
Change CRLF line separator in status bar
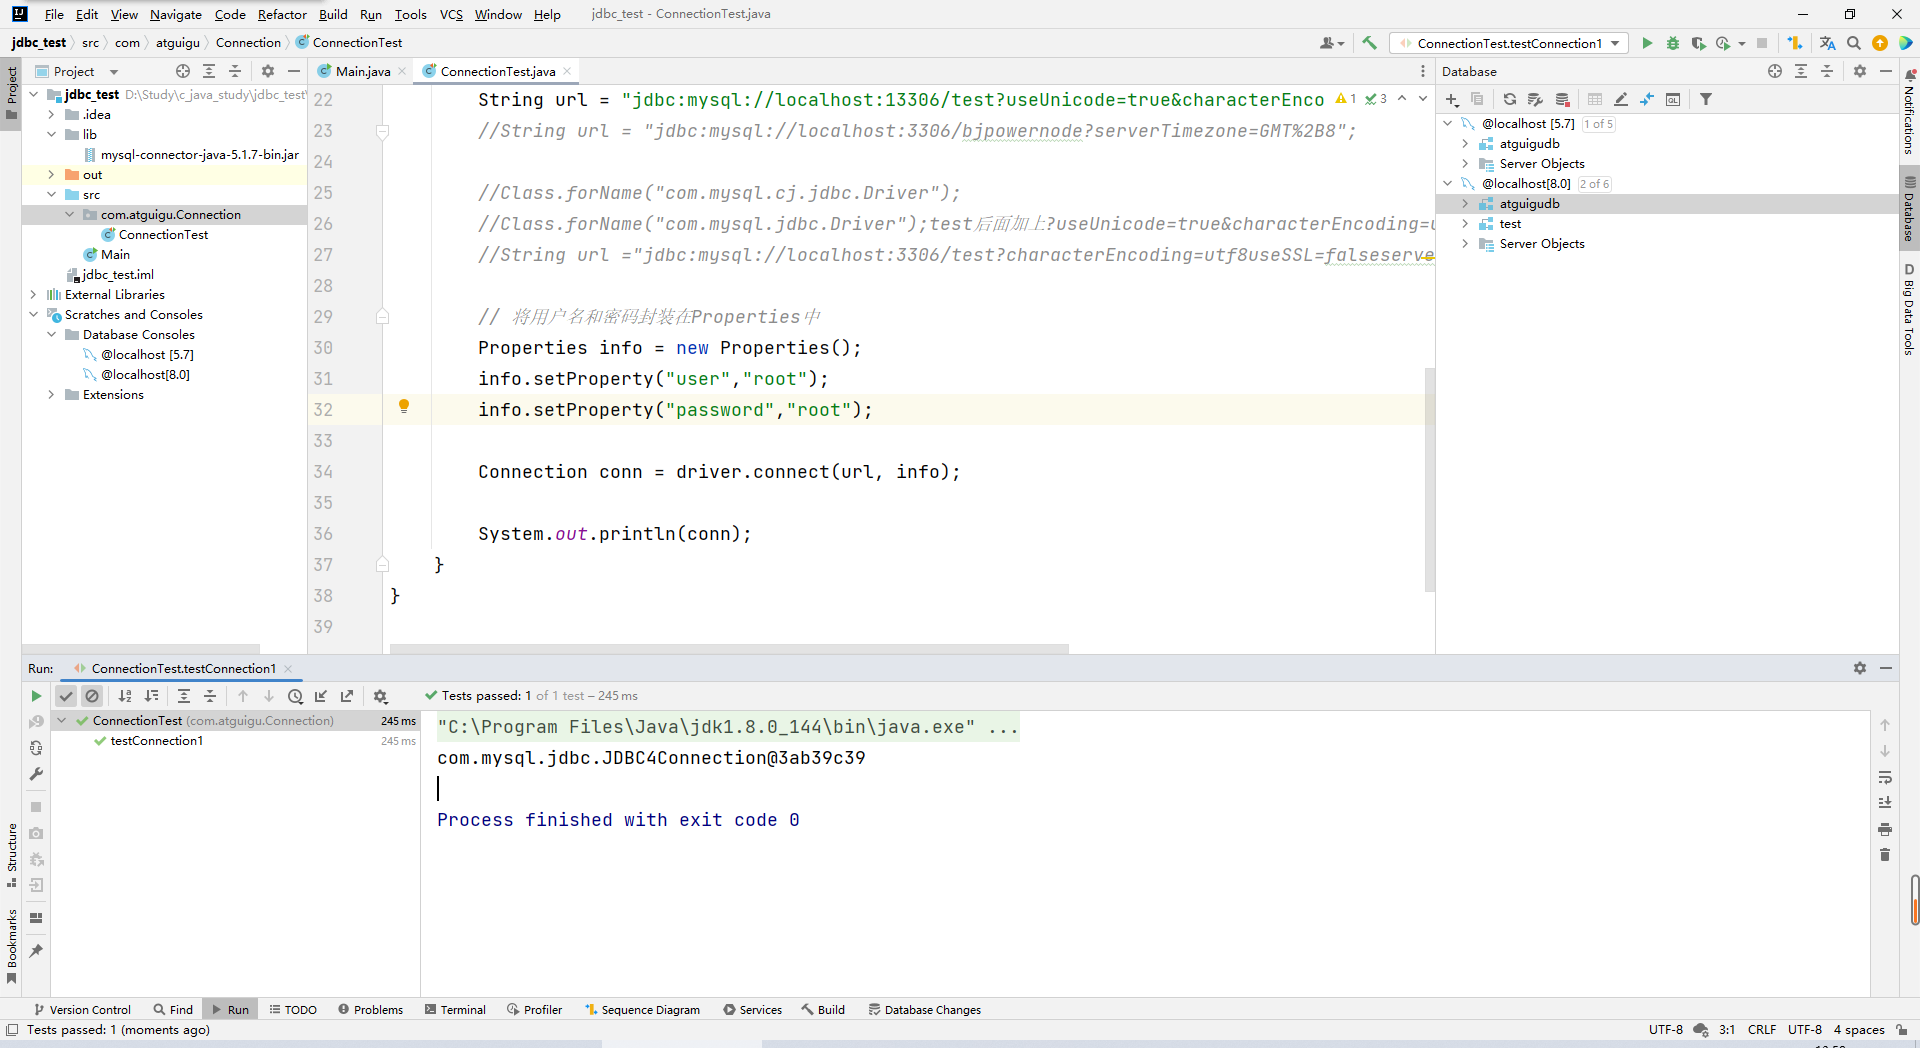tap(1762, 1030)
